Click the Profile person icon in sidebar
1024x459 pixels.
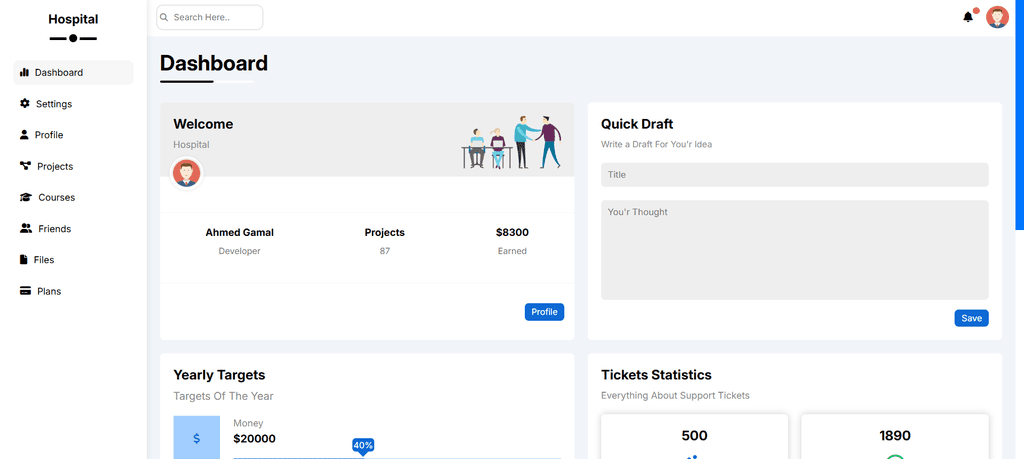(24, 135)
